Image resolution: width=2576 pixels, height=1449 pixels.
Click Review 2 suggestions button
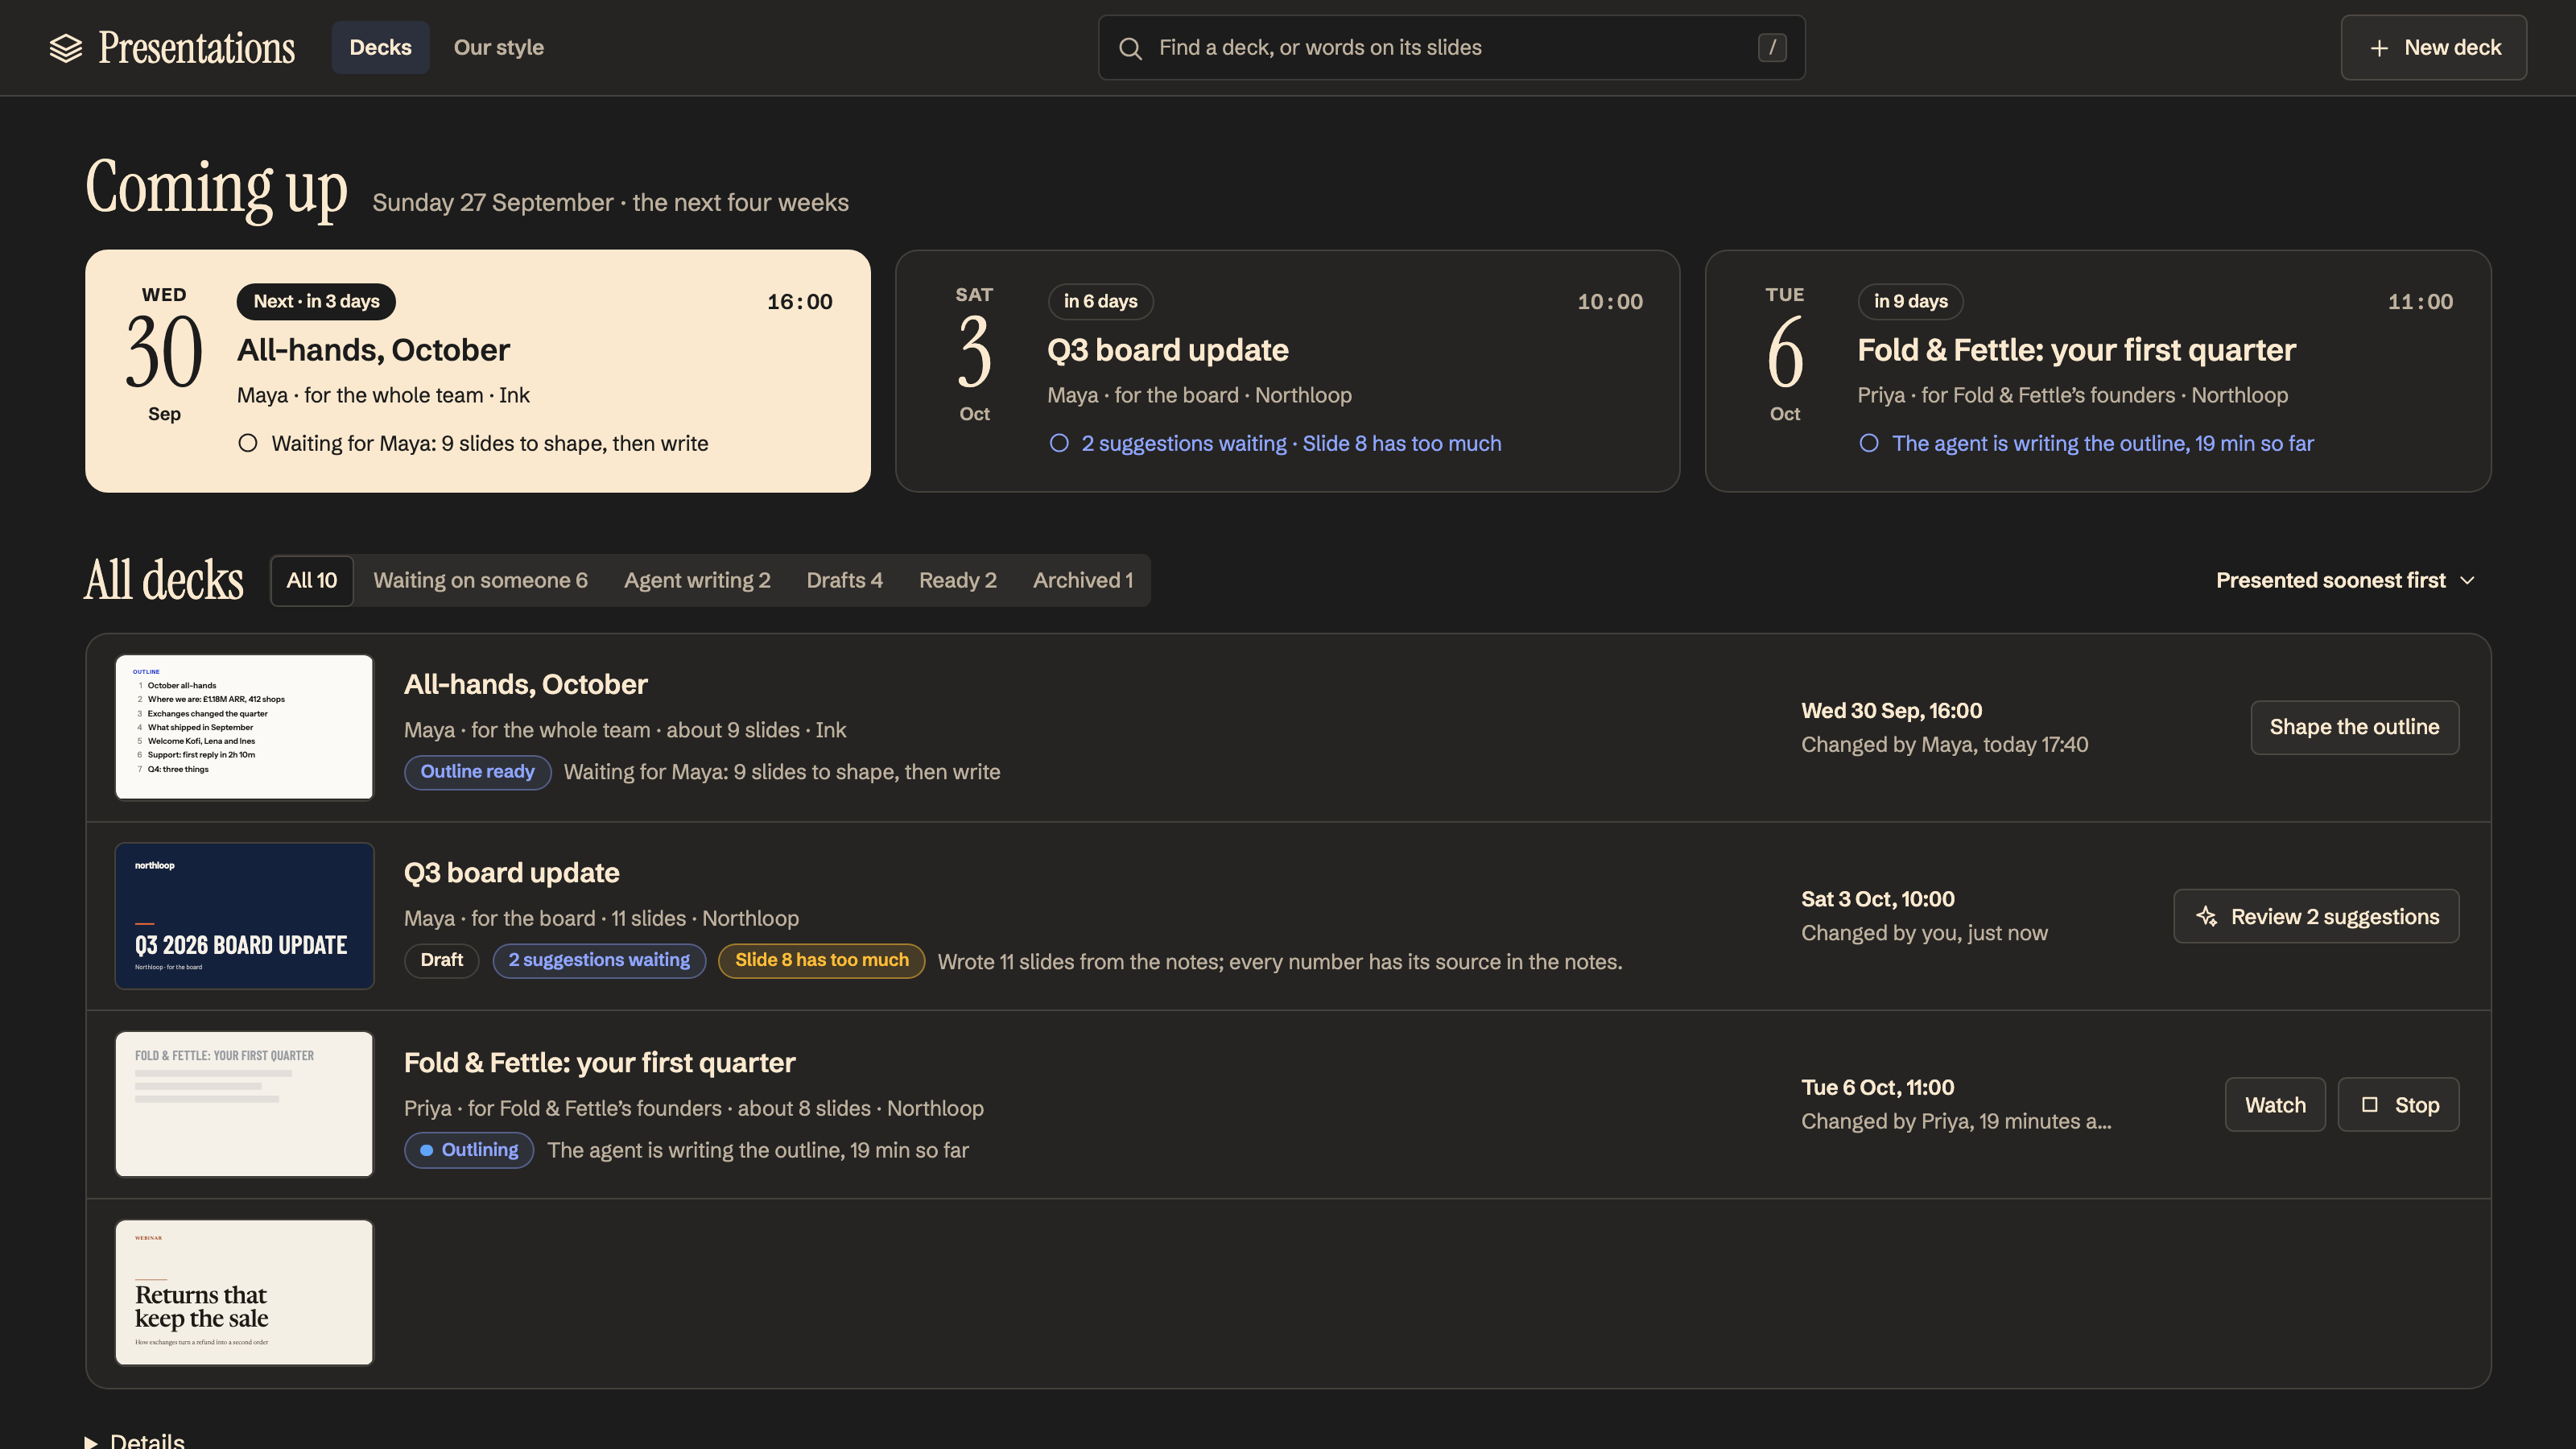(x=2316, y=916)
